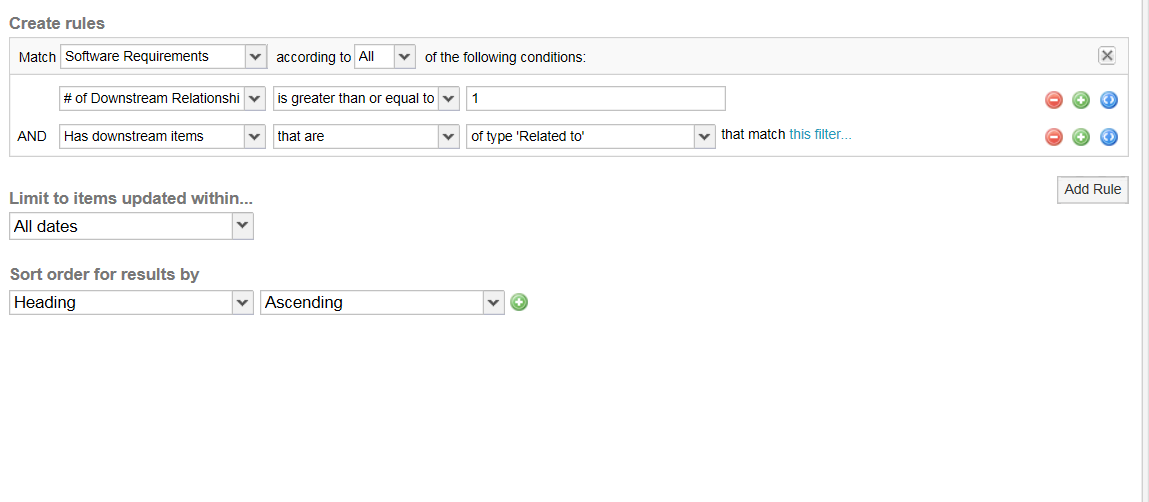Click the 'this filter...' link
Viewport: 1149px width, 502px height.
pos(820,135)
